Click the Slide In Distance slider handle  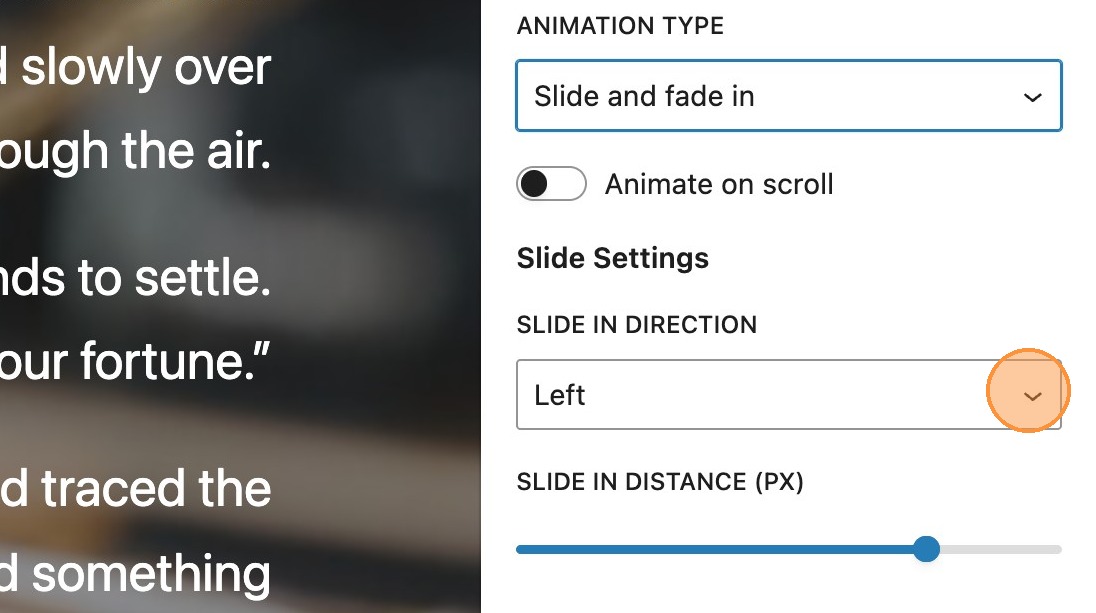(927, 548)
